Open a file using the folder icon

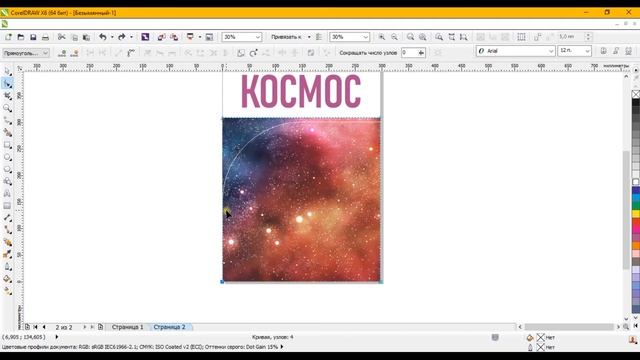pos(20,37)
